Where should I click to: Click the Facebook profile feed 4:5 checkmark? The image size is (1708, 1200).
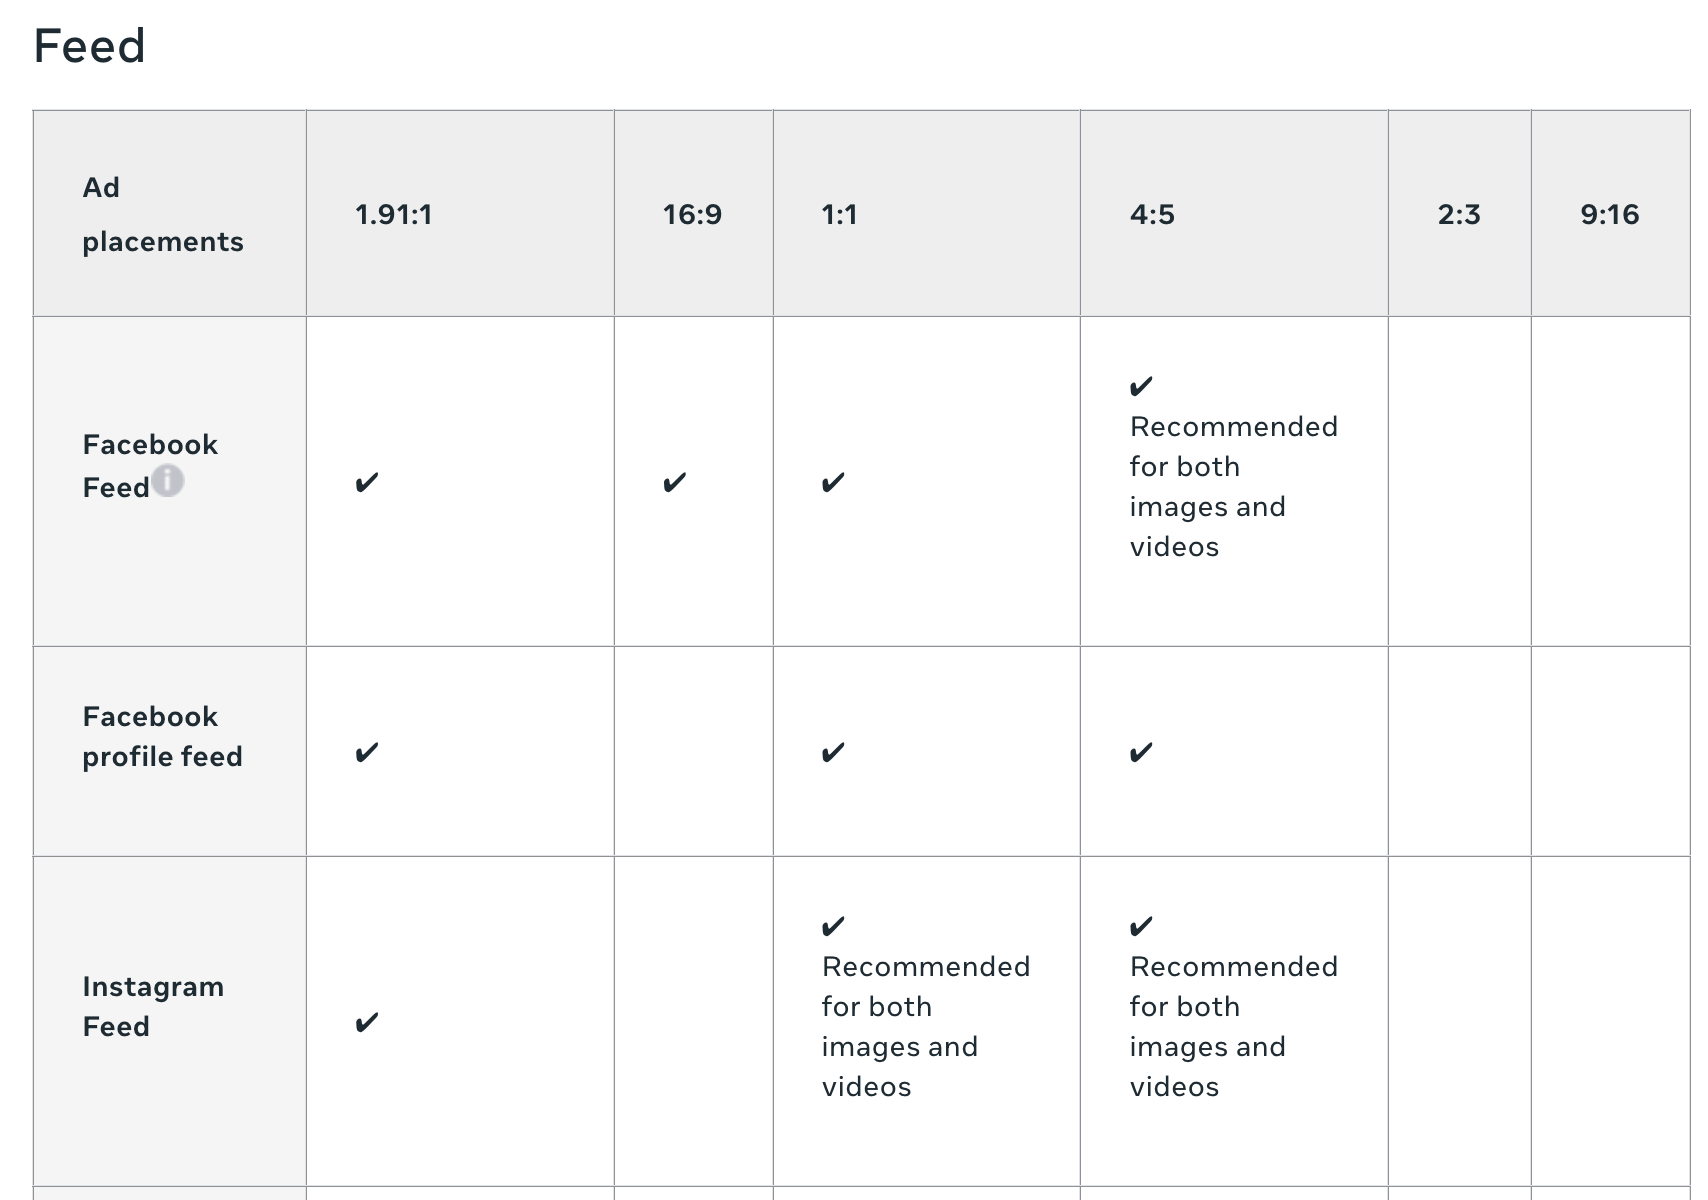(1141, 752)
